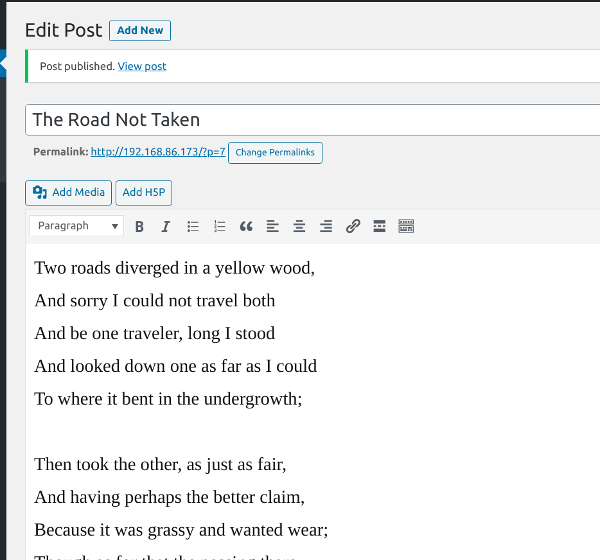Place cursor in line "And sorry I could not travel both"
600x560 pixels.
155,301
